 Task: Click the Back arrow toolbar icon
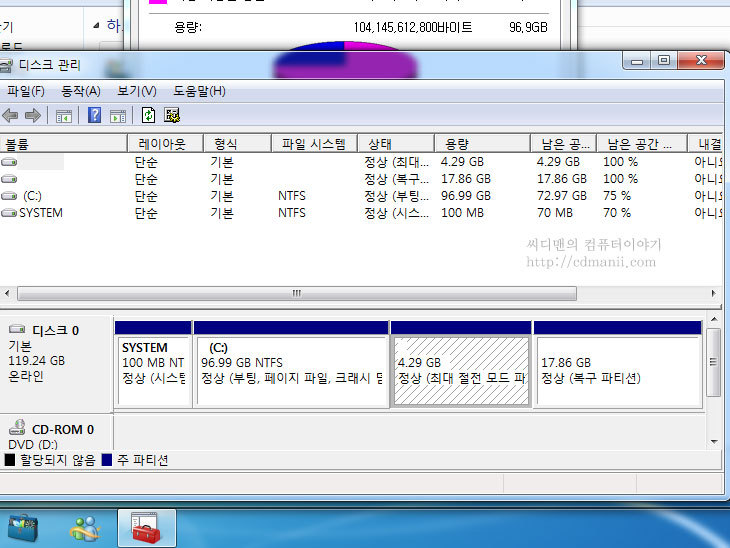pos(10,116)
